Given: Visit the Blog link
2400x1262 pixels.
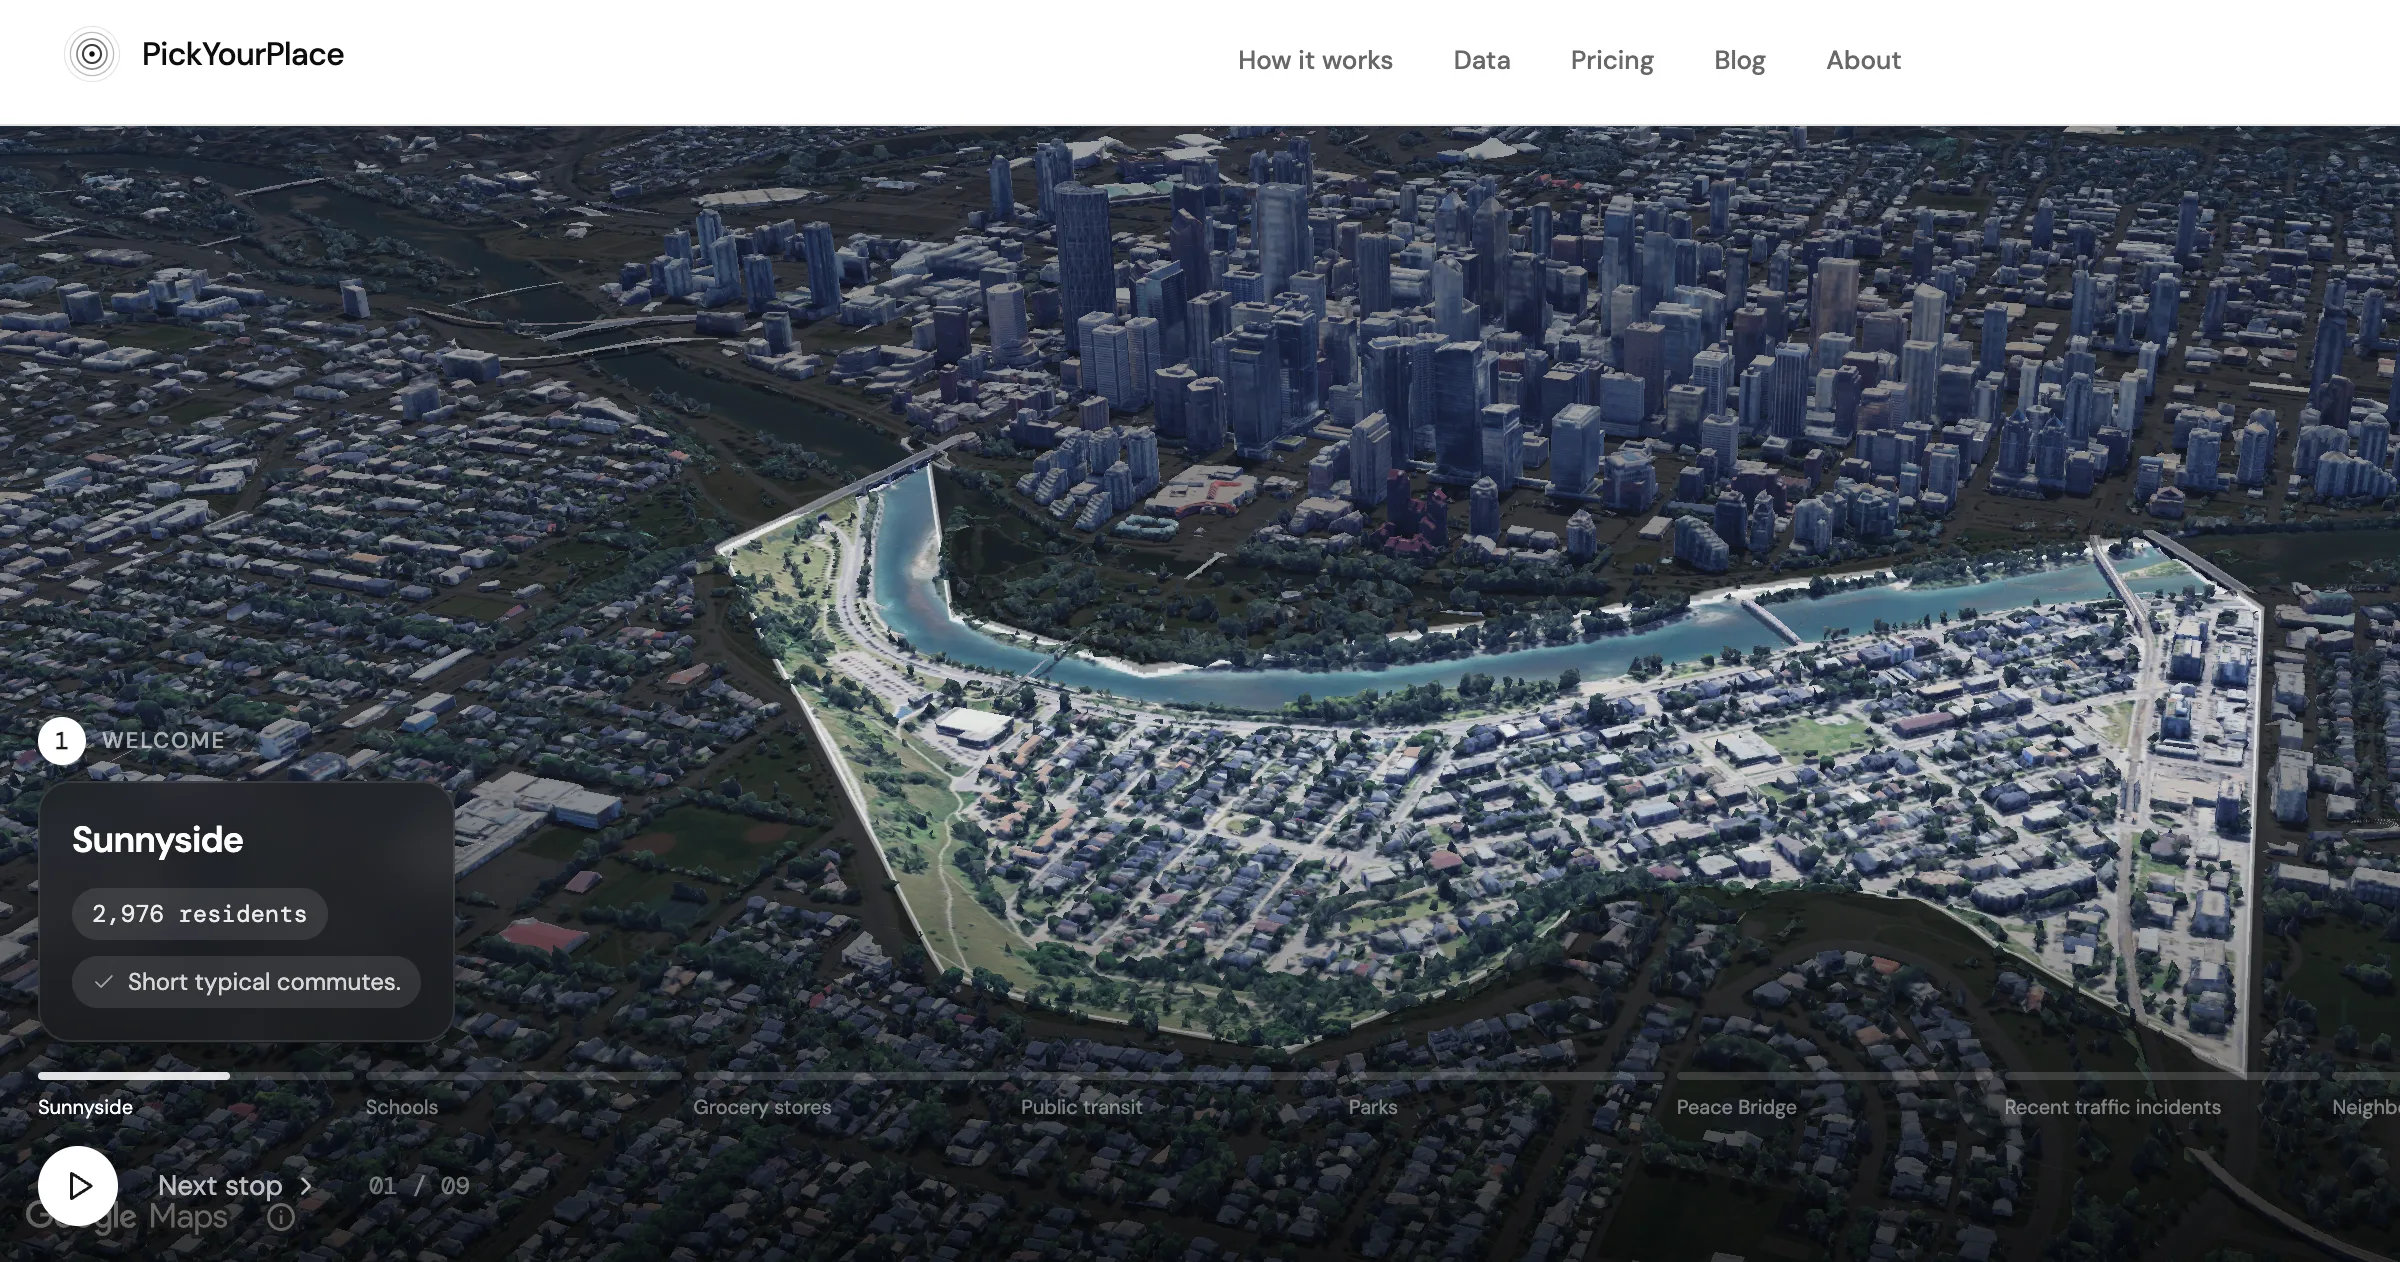Looking at the screenshot, I should point(1739,60).
